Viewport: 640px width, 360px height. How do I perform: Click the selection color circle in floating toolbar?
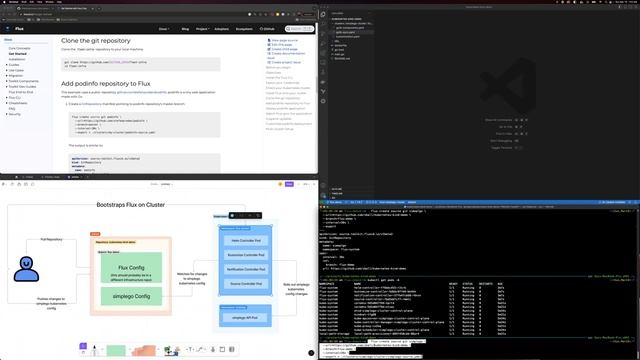tap(232, 216)
